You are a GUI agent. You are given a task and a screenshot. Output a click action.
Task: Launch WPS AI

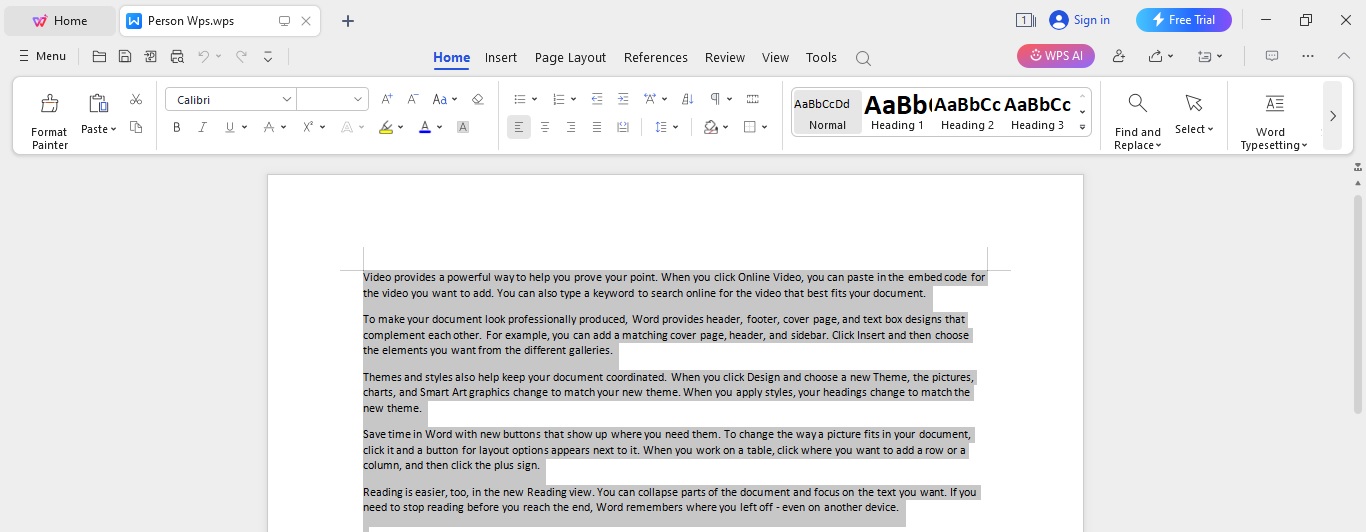(x=1056, y=56)
